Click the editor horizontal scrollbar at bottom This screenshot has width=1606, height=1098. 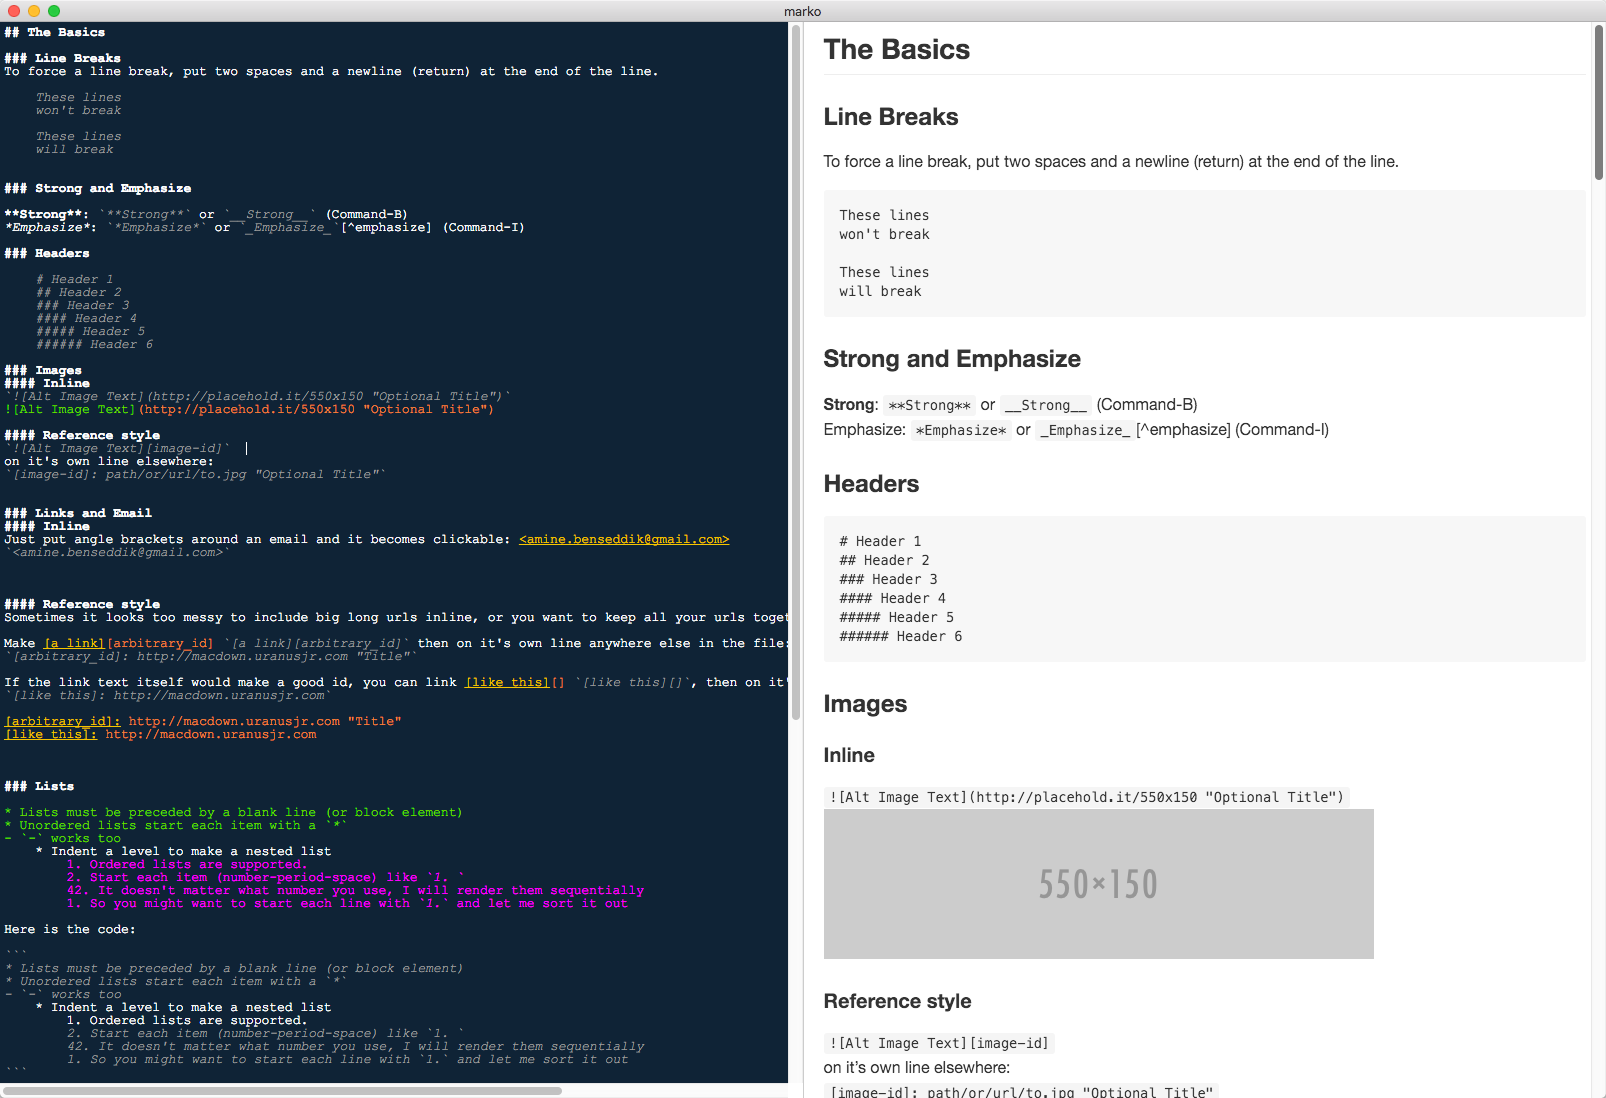pyautogui.click(x=282, y=1091)
